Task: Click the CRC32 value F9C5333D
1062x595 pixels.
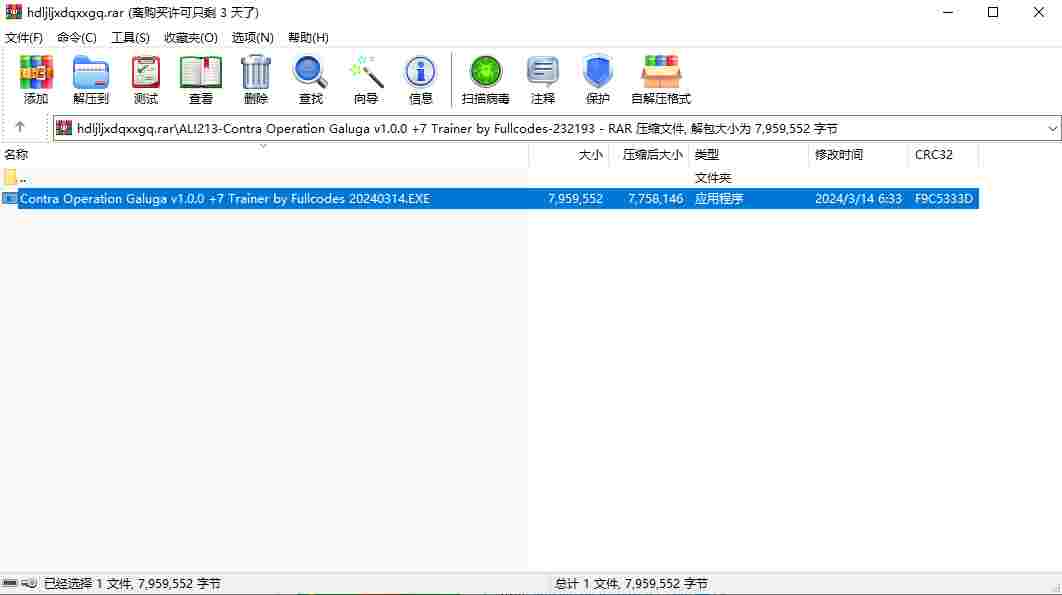Action: (943, 199)
